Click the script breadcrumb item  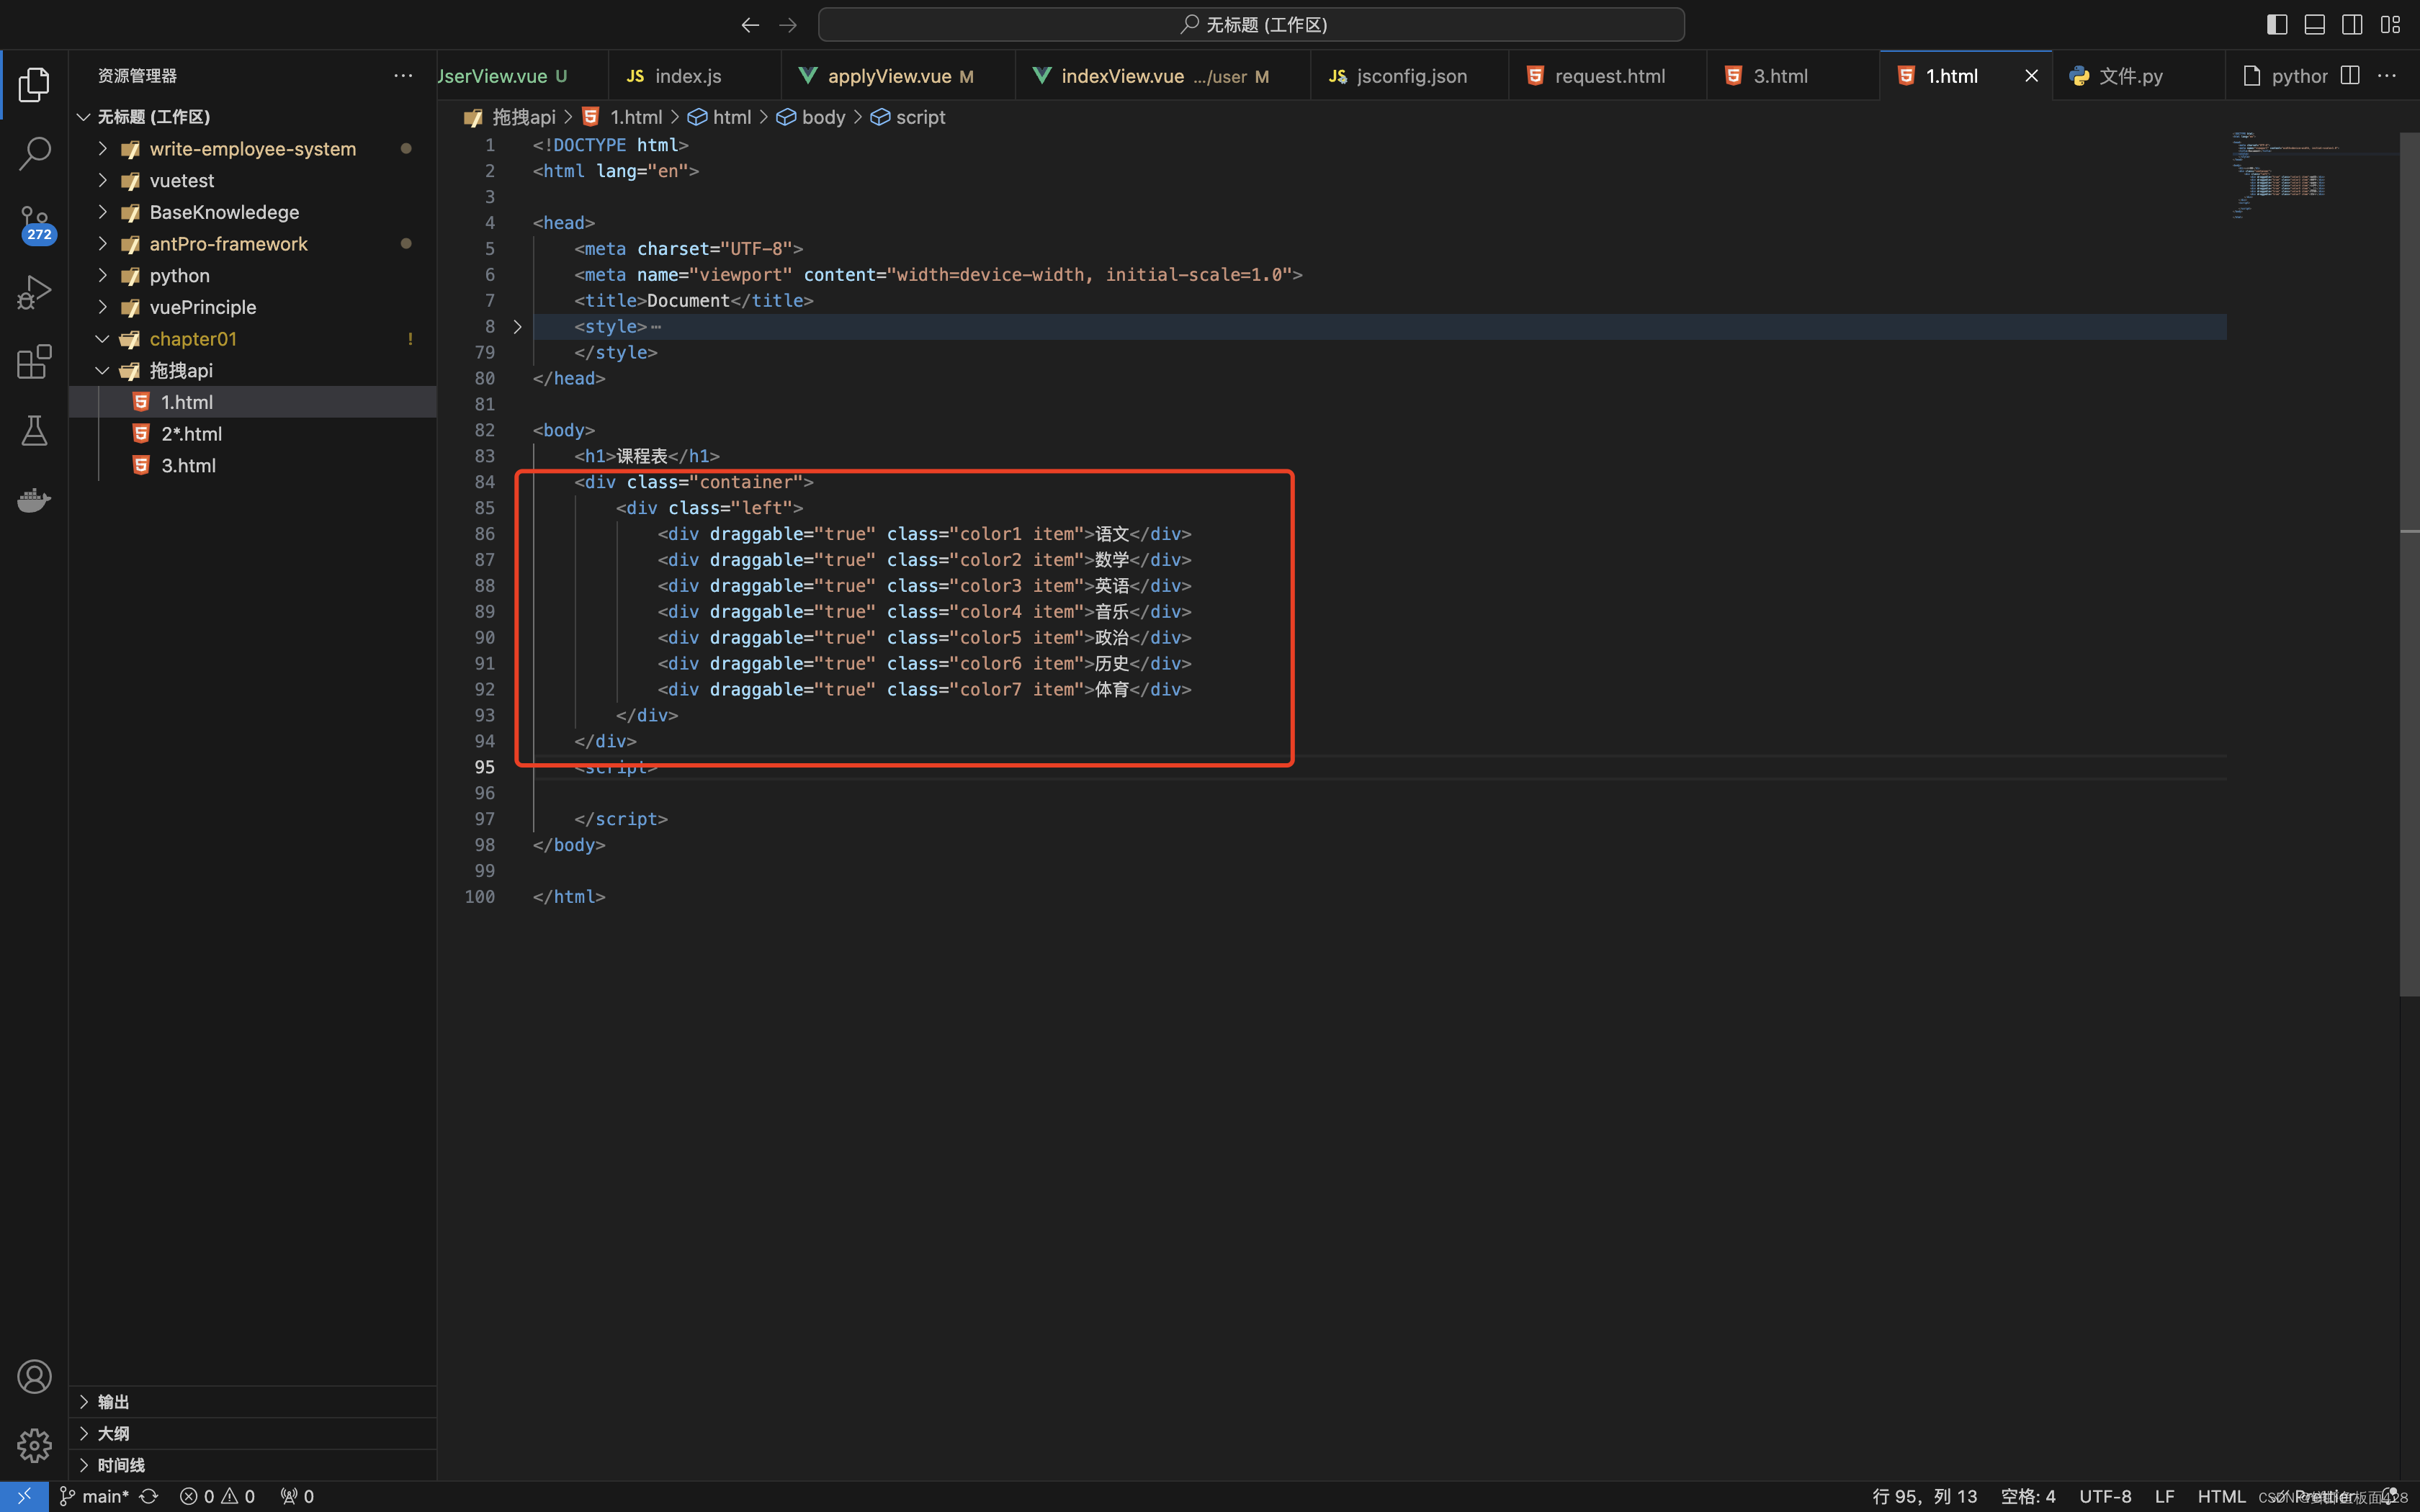pos(908,117)
